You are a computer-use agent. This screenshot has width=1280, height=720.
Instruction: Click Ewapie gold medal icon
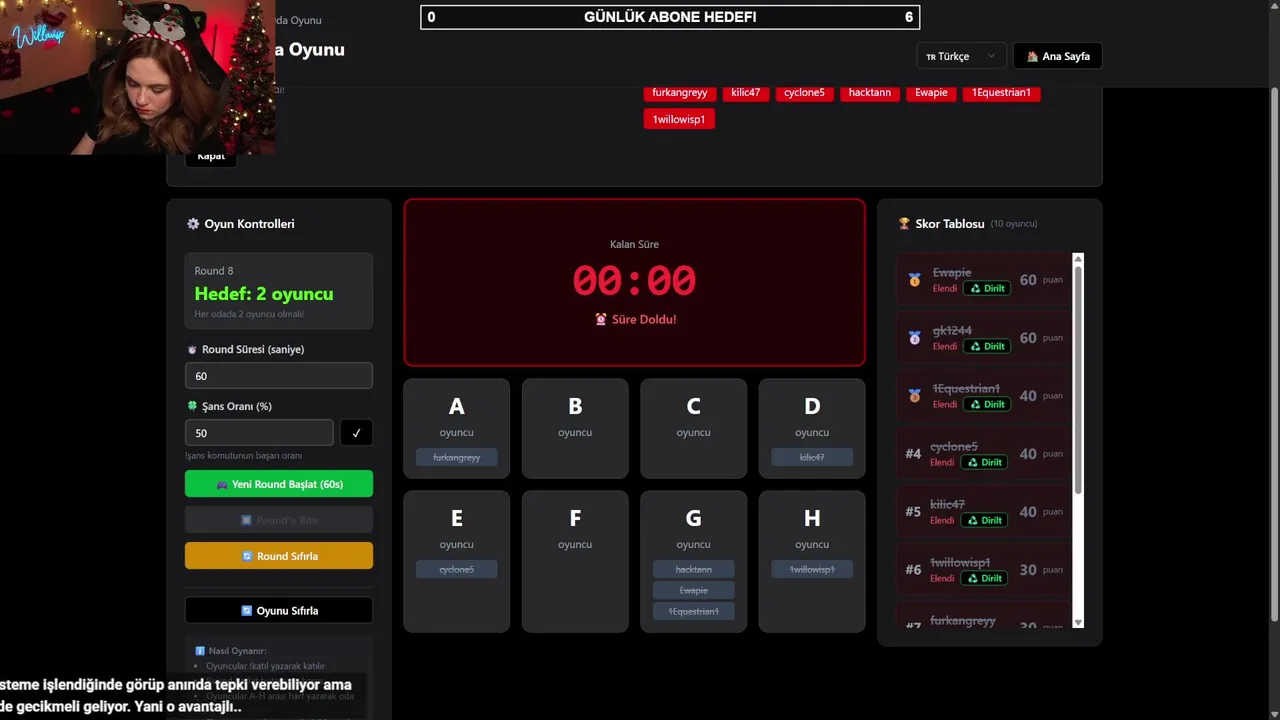(x=914, y=280)
